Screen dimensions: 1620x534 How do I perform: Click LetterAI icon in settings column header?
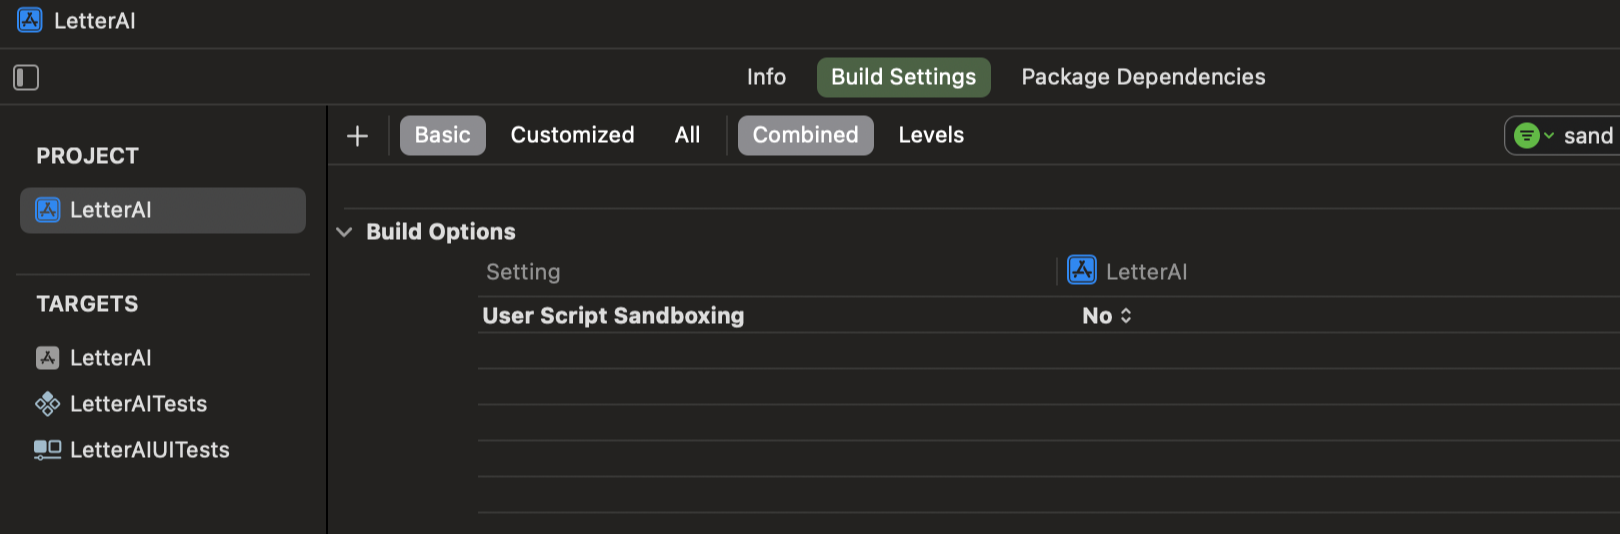[1082, 271]
